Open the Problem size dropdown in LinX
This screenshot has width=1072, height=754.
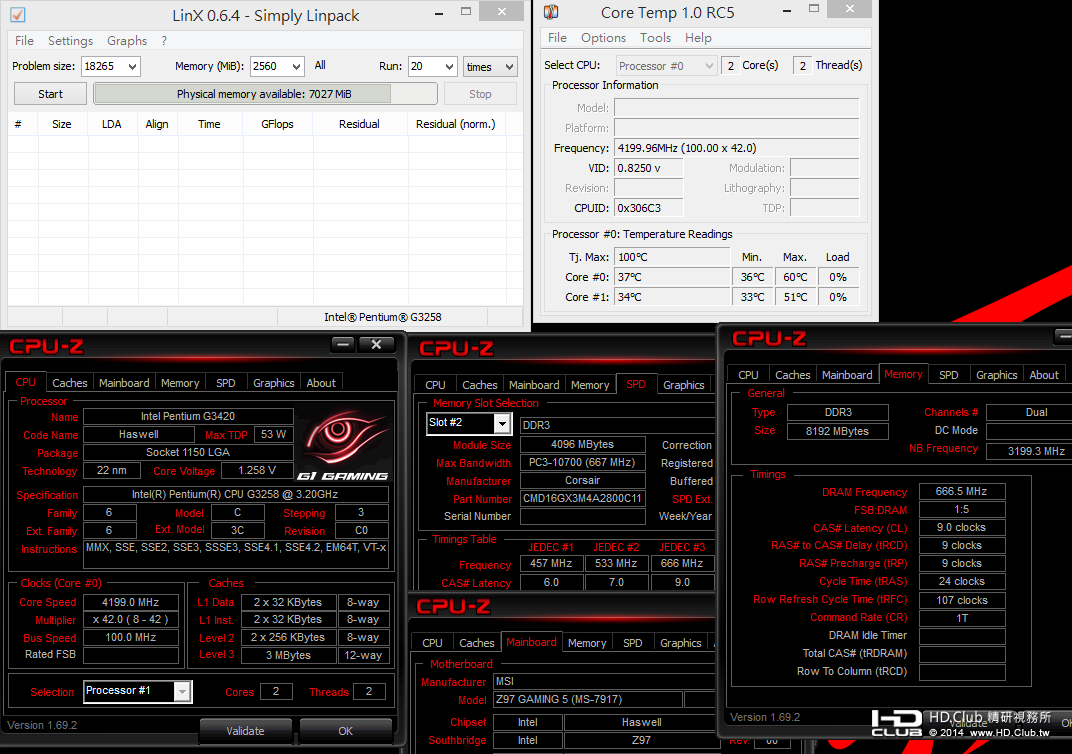tap(132, 66)
